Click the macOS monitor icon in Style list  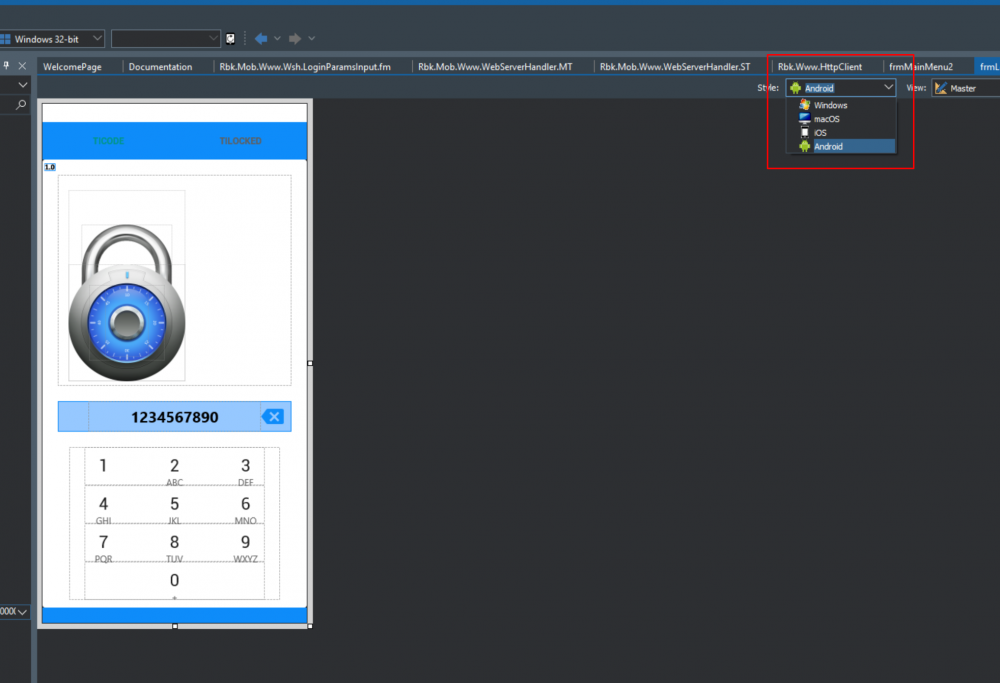805,119
